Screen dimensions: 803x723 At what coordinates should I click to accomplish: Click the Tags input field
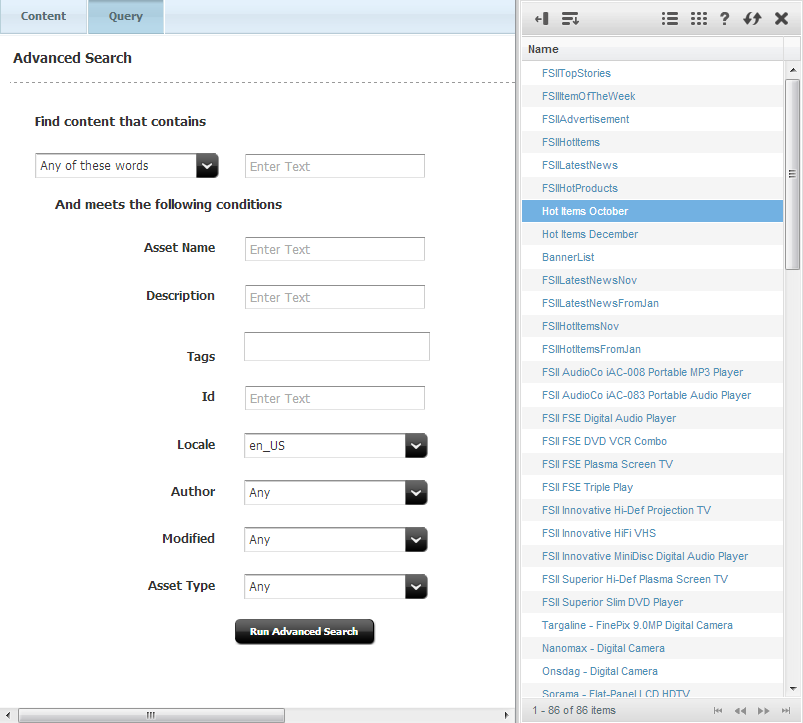(337, 347)
